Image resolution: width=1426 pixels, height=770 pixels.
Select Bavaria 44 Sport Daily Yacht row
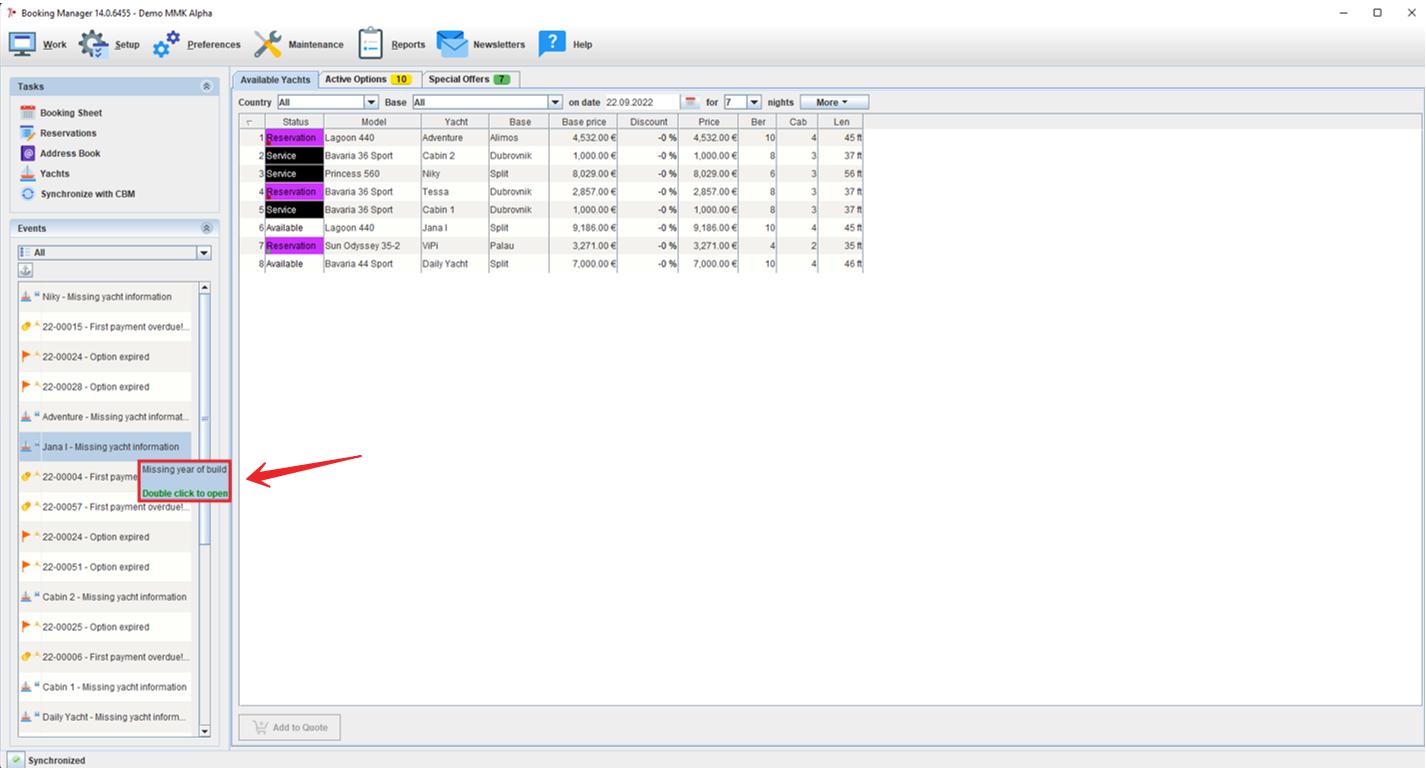click(x=550, y=264)
